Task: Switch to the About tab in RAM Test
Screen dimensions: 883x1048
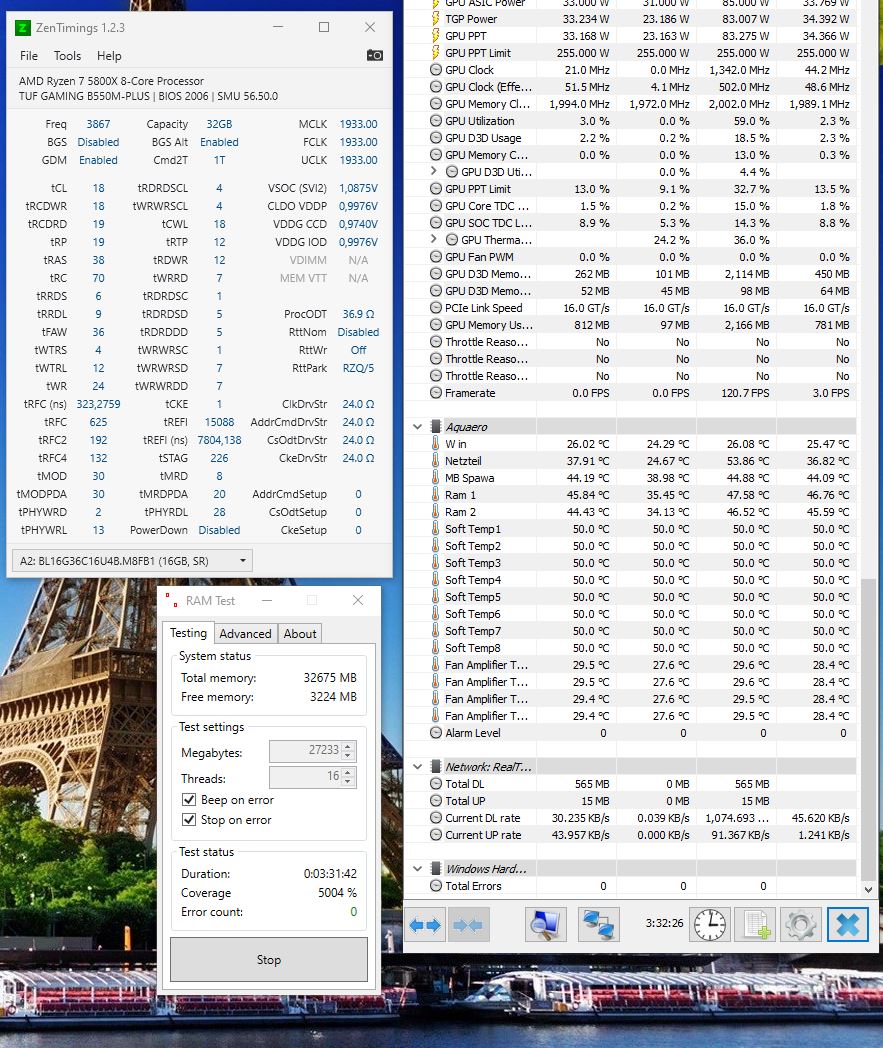Action: [299, 634]
